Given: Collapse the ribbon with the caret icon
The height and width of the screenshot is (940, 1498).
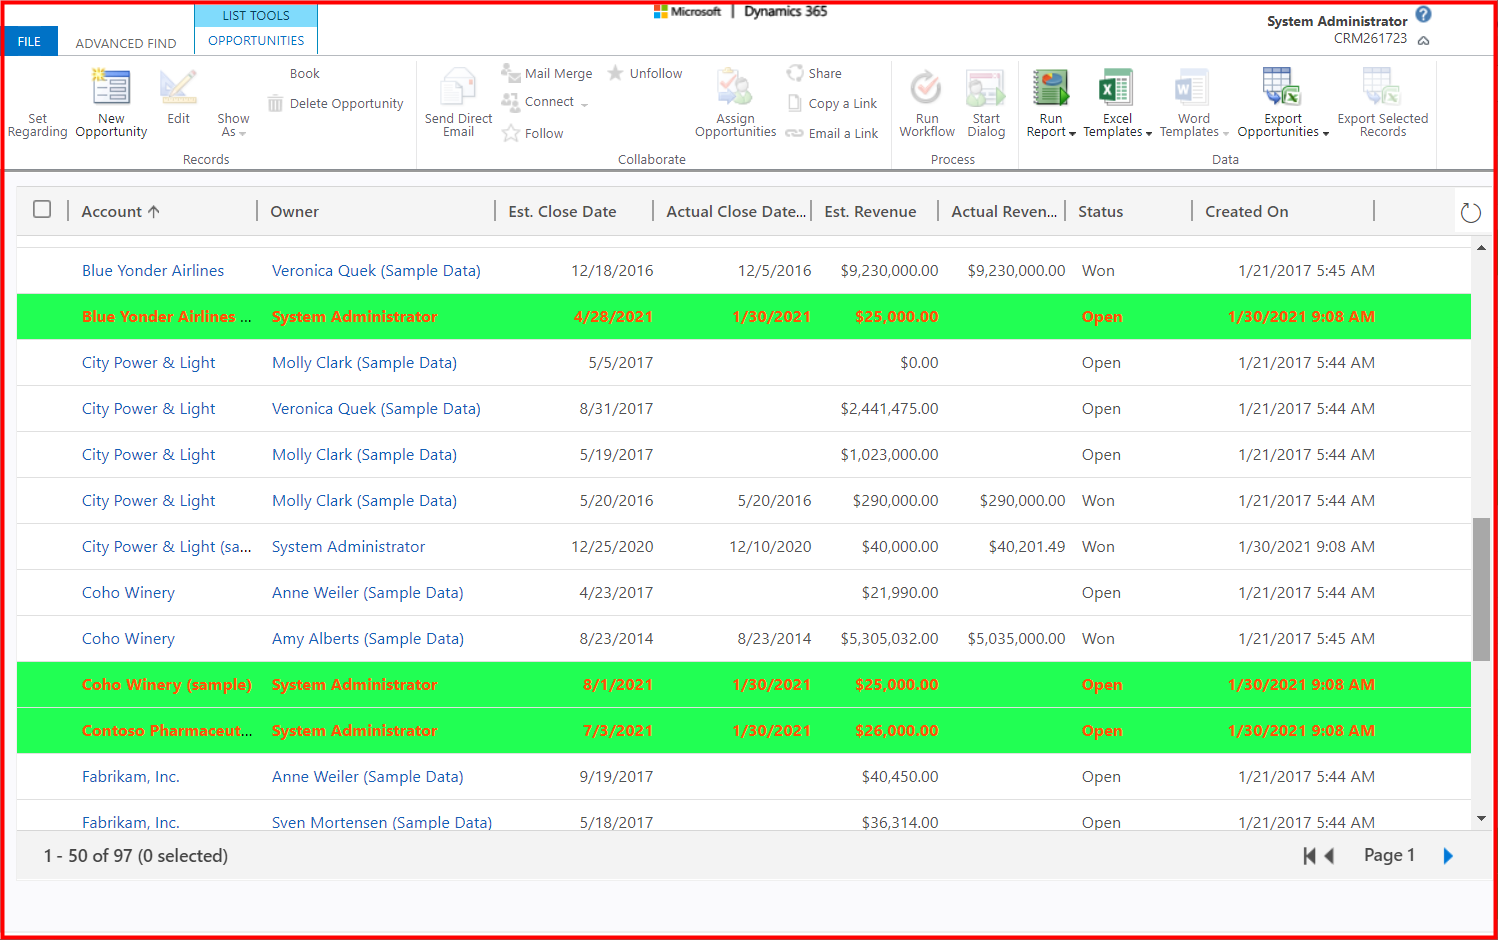Looking at the screenshot, I should tap(1423, 41).
